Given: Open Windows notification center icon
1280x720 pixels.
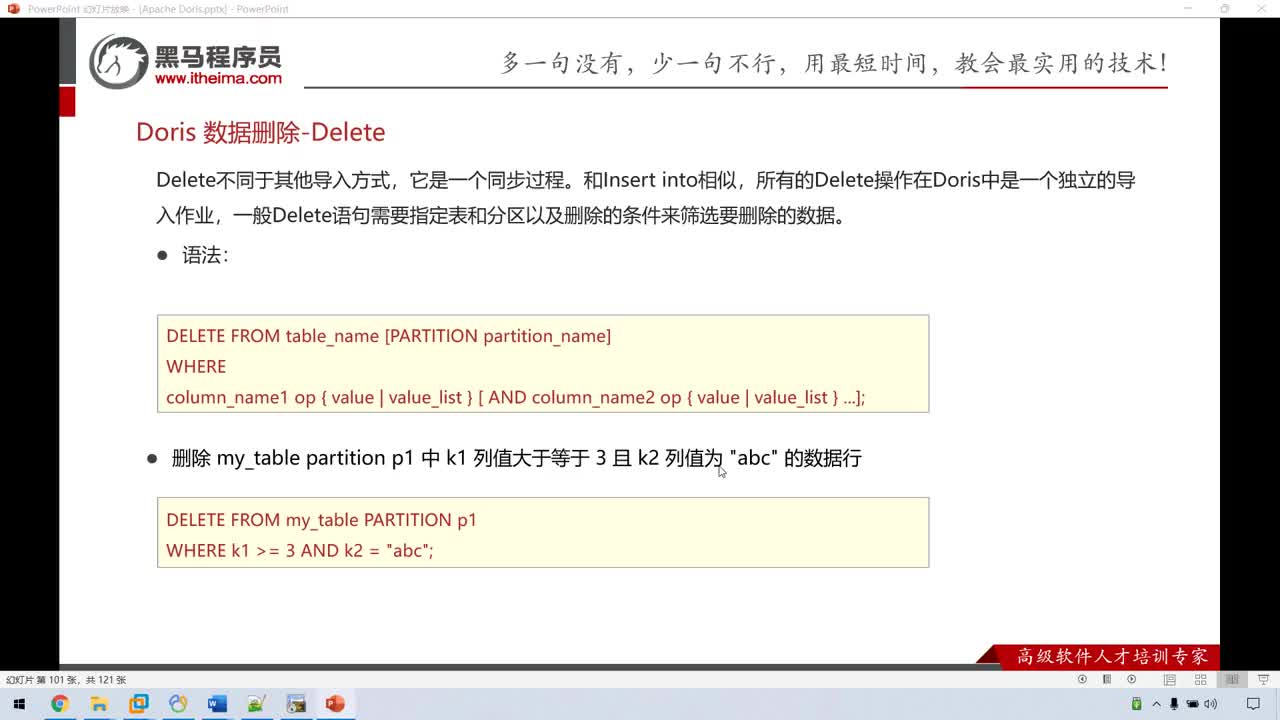Looking at the screenshot, I should [x=1253, y=704].
